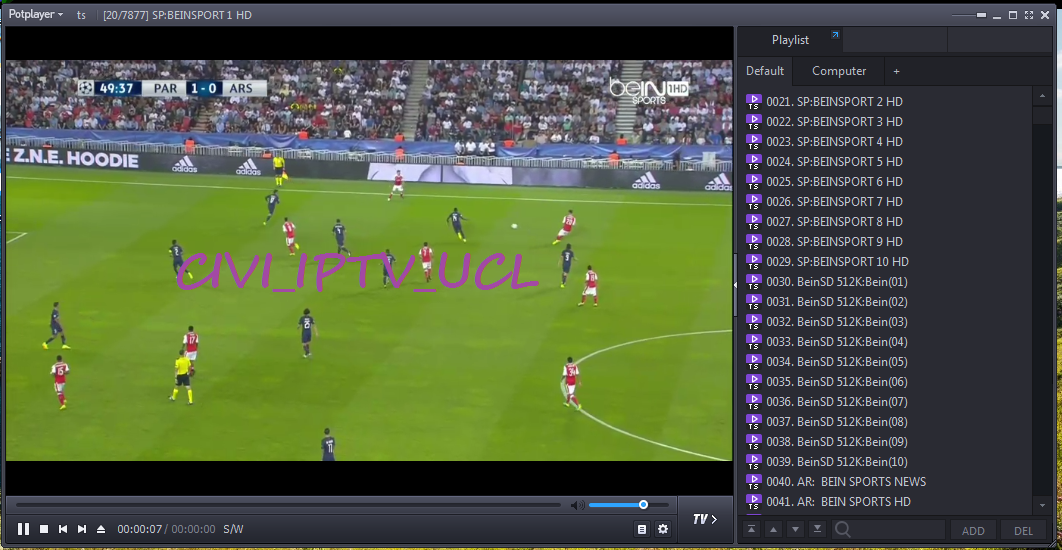Stop the current stream
The width and height of the screenshot is (1062, 550).
pos(44,529)
